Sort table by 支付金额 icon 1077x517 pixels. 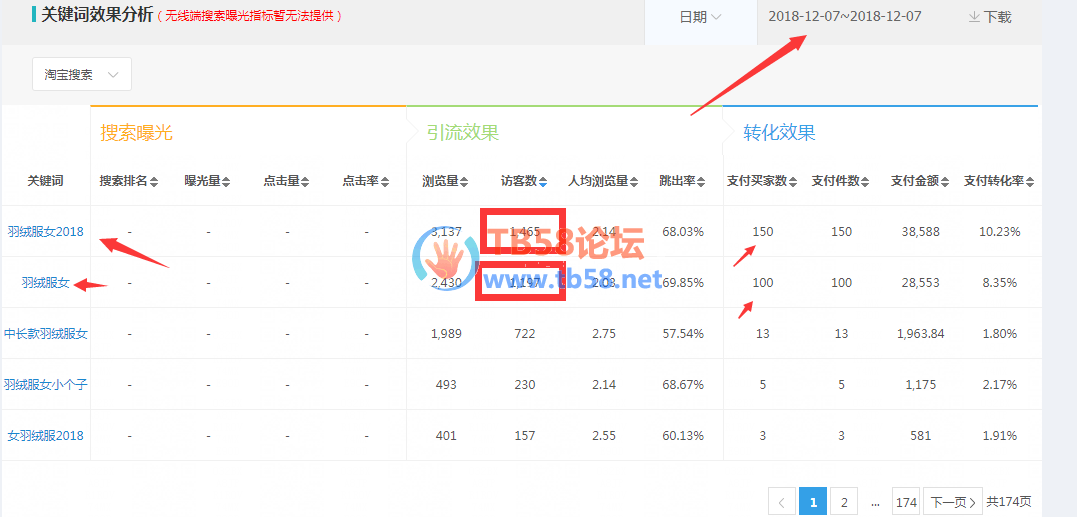946,182
